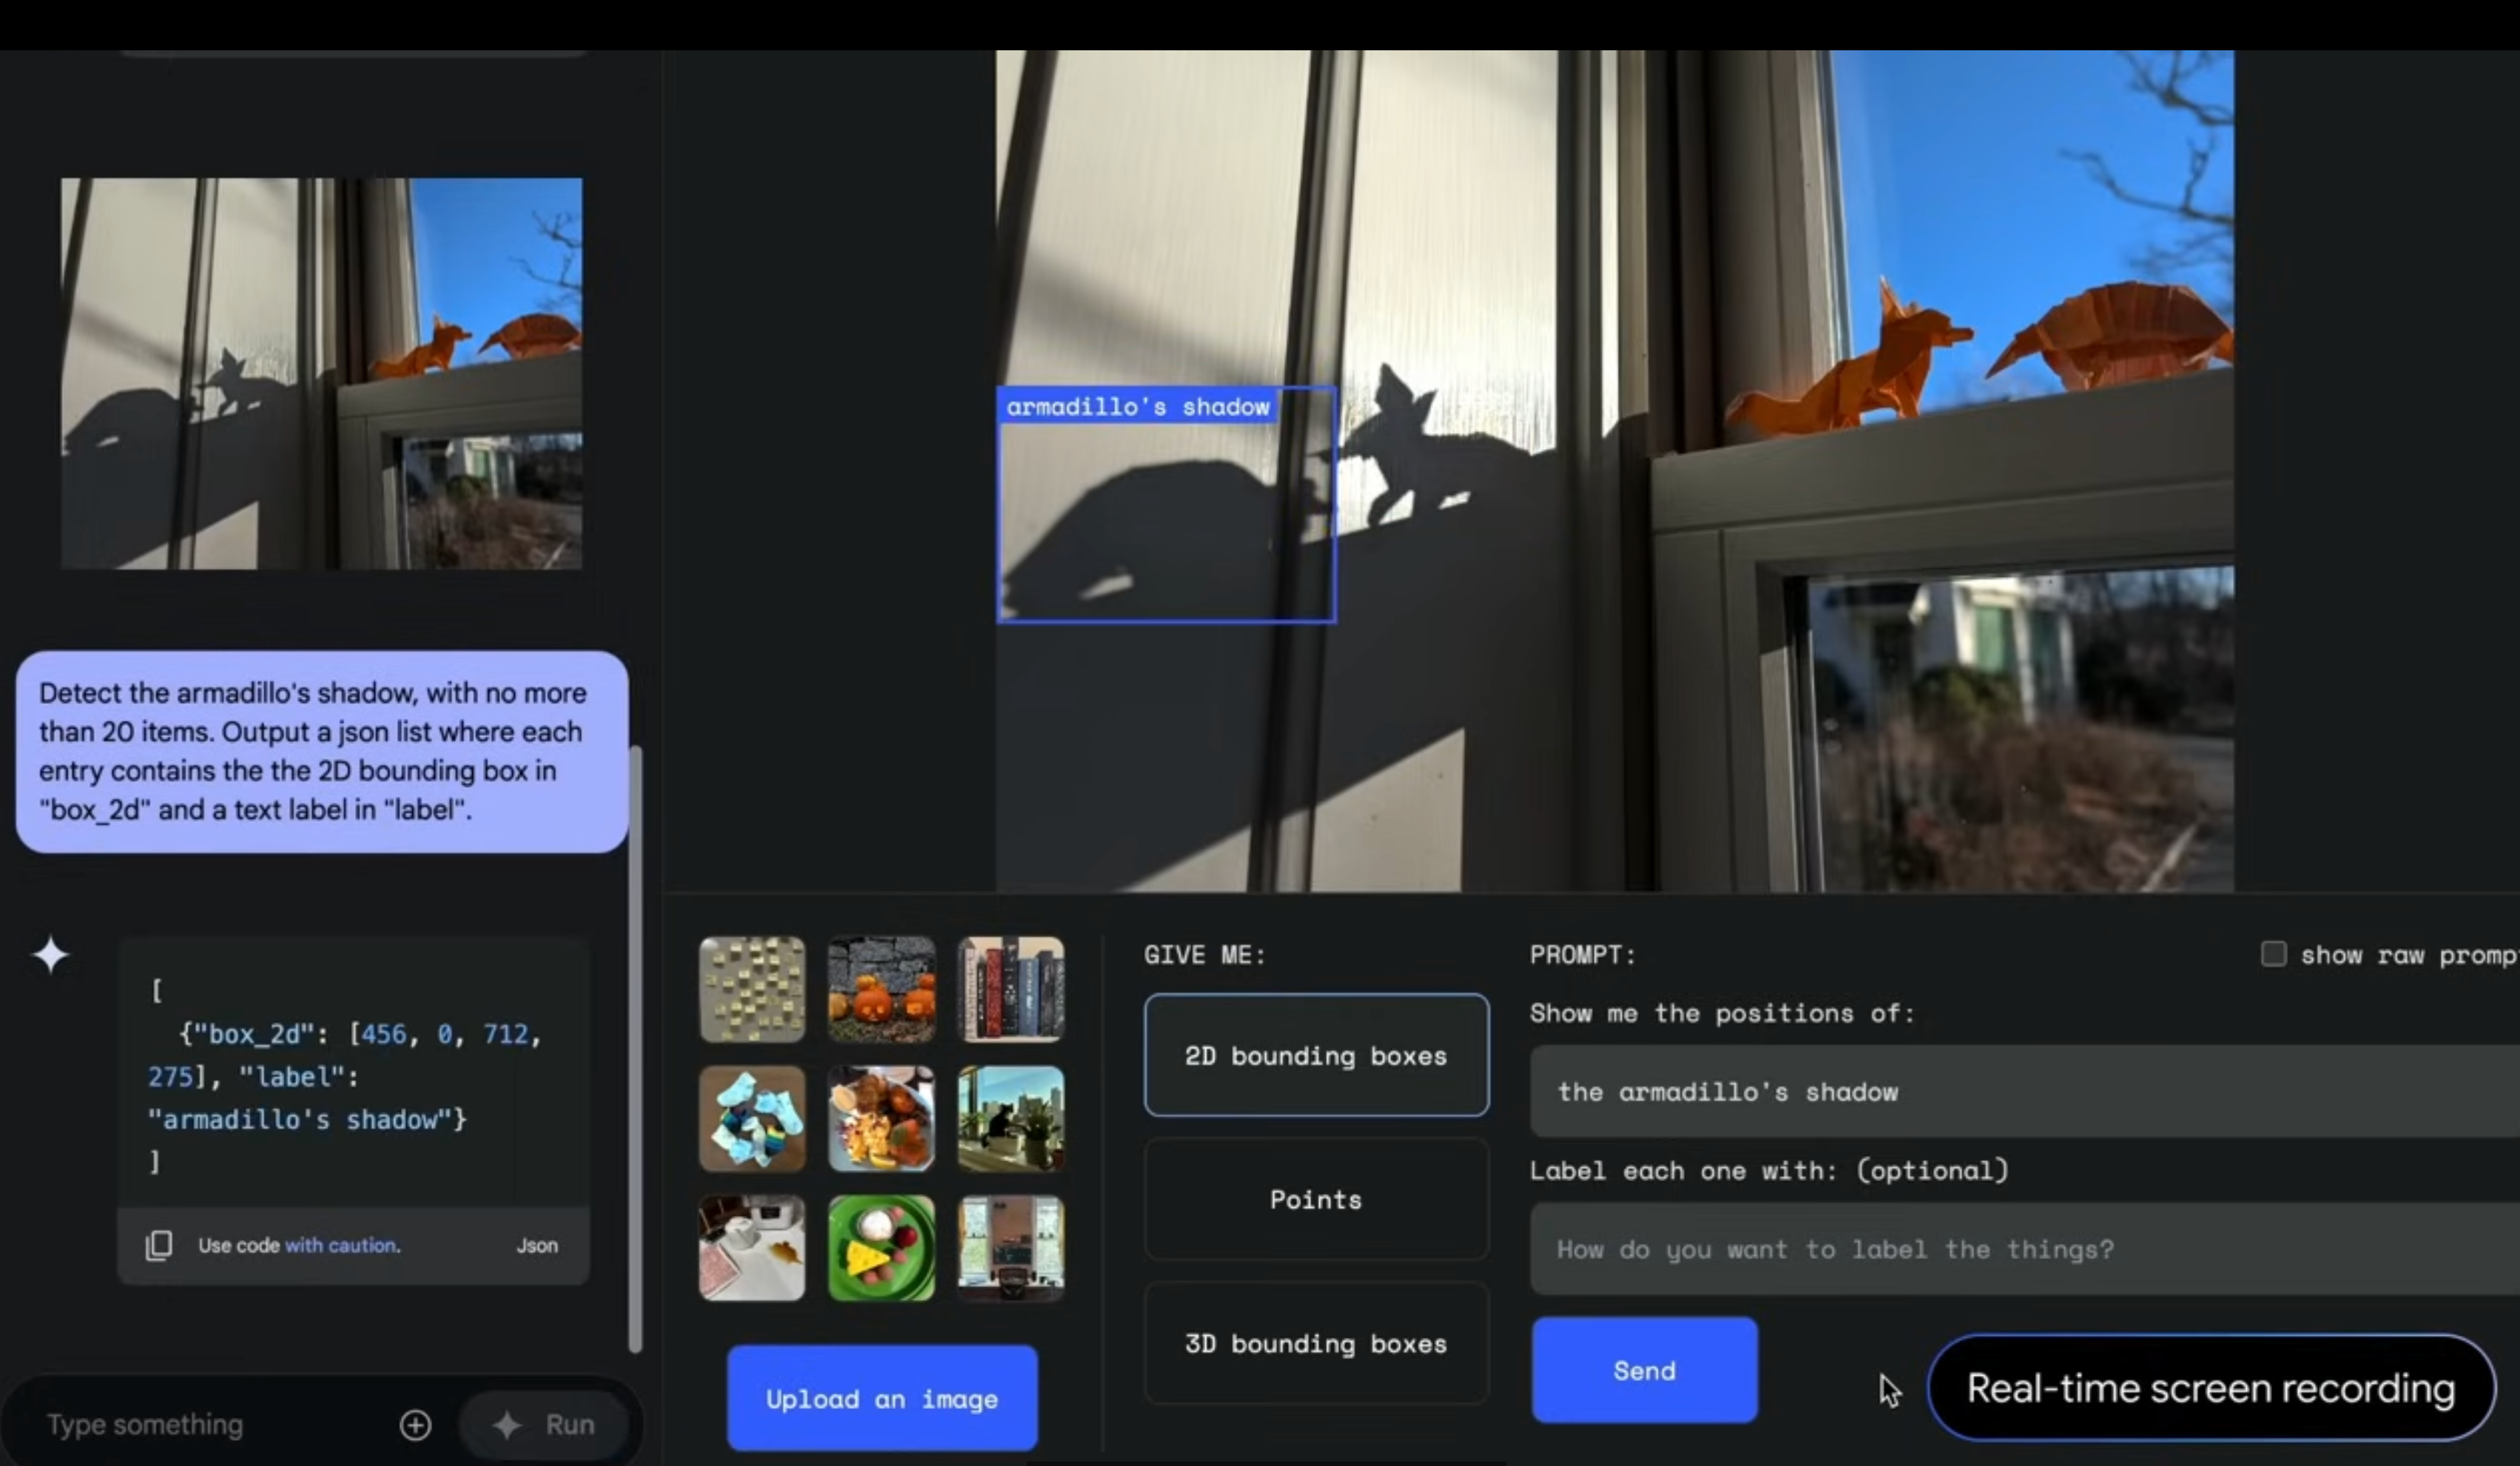Select the 2D bounding boxes tool
The image size is (2520, 1466).
tap(1315, 1054)
